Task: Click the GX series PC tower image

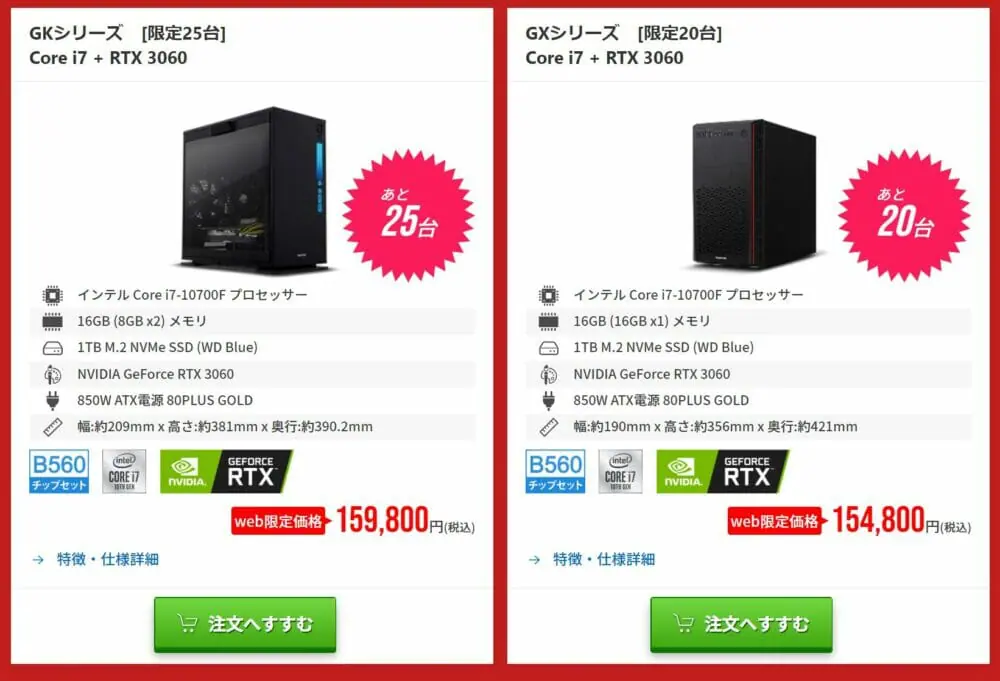Action: point(754,194)
